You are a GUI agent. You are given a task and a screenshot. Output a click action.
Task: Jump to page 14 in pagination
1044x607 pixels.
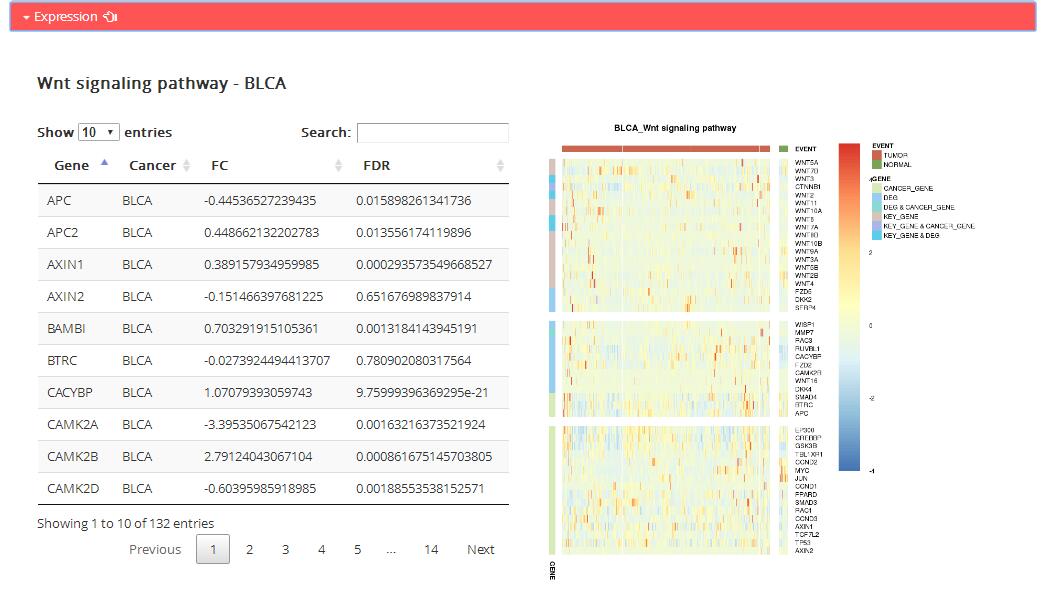[x=430, y=549]
